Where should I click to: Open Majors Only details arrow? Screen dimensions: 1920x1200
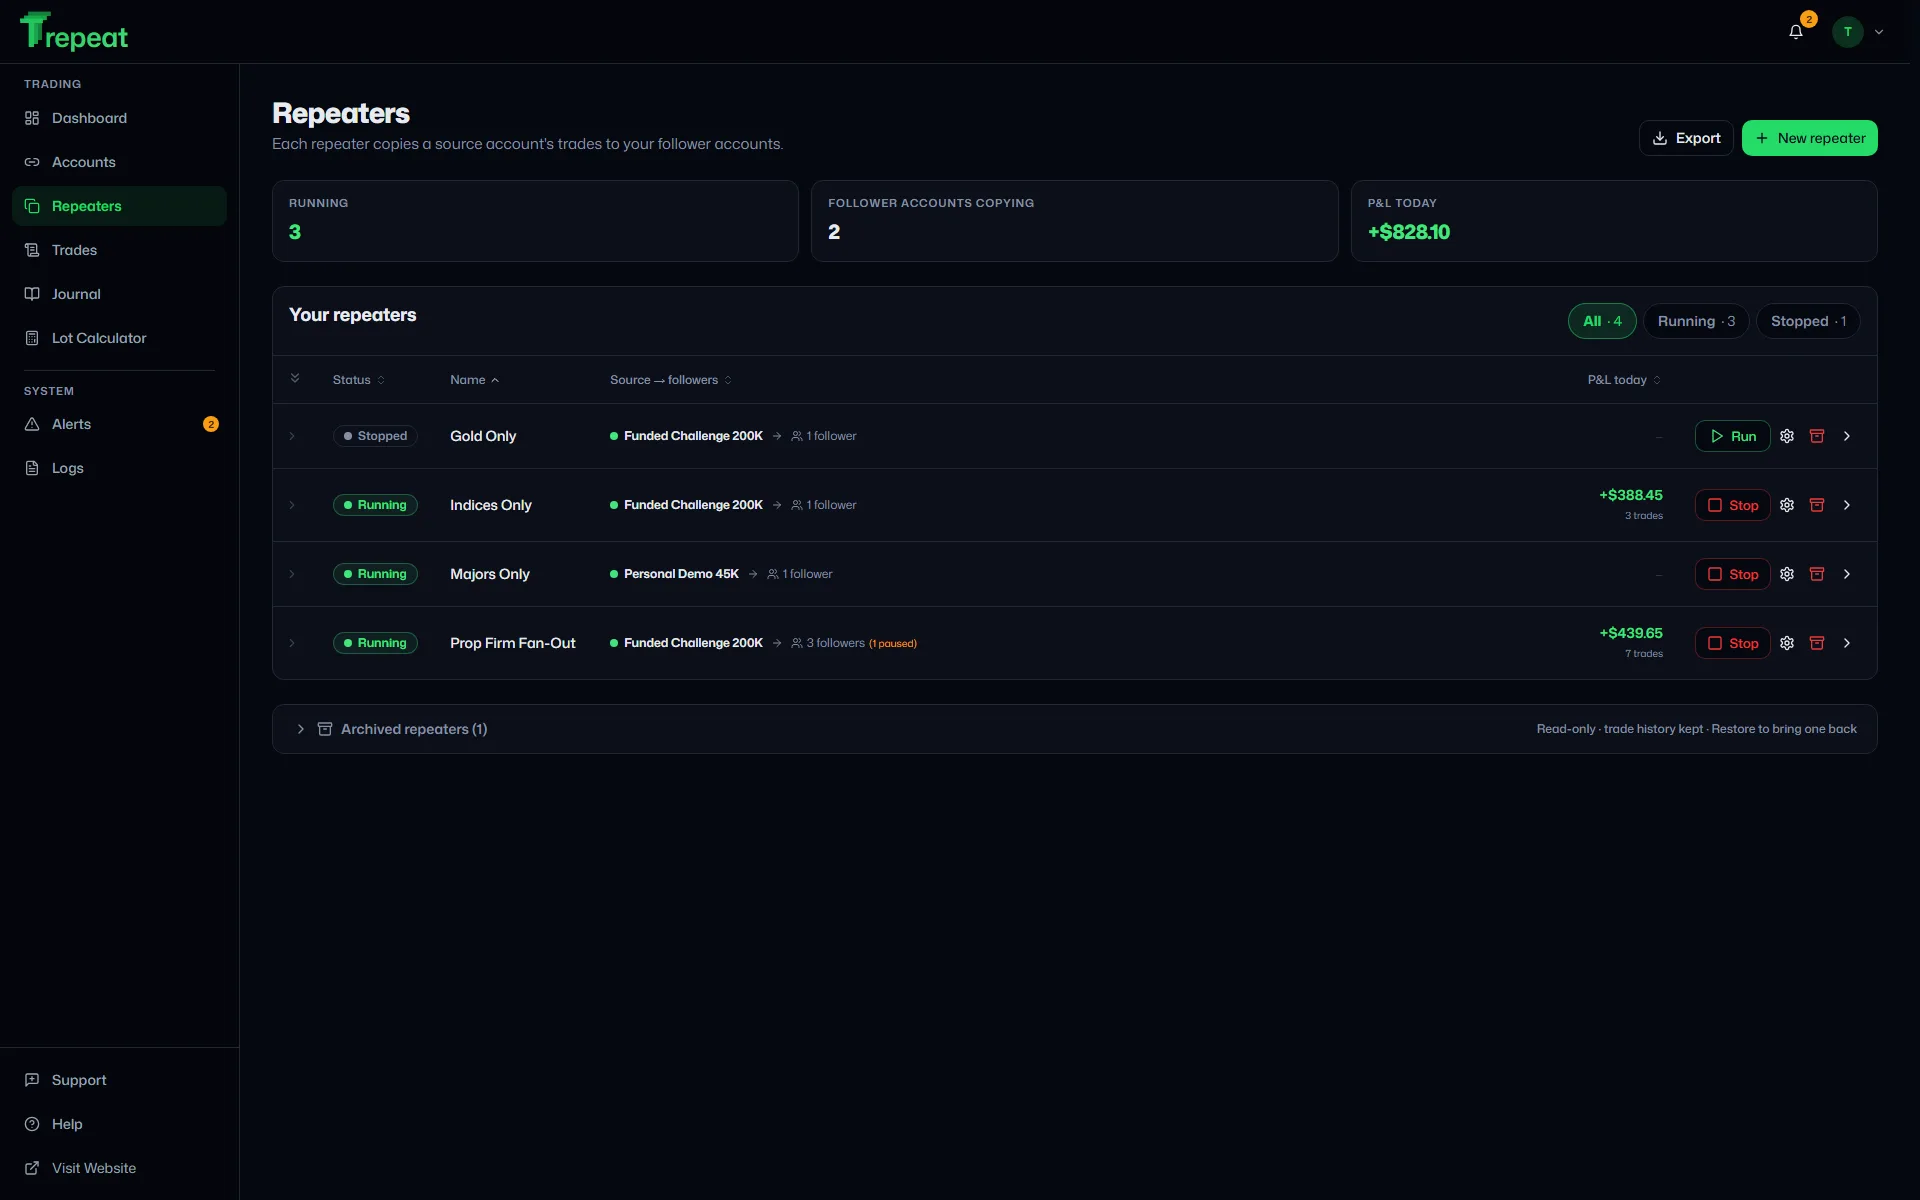tap(1847, 574)
